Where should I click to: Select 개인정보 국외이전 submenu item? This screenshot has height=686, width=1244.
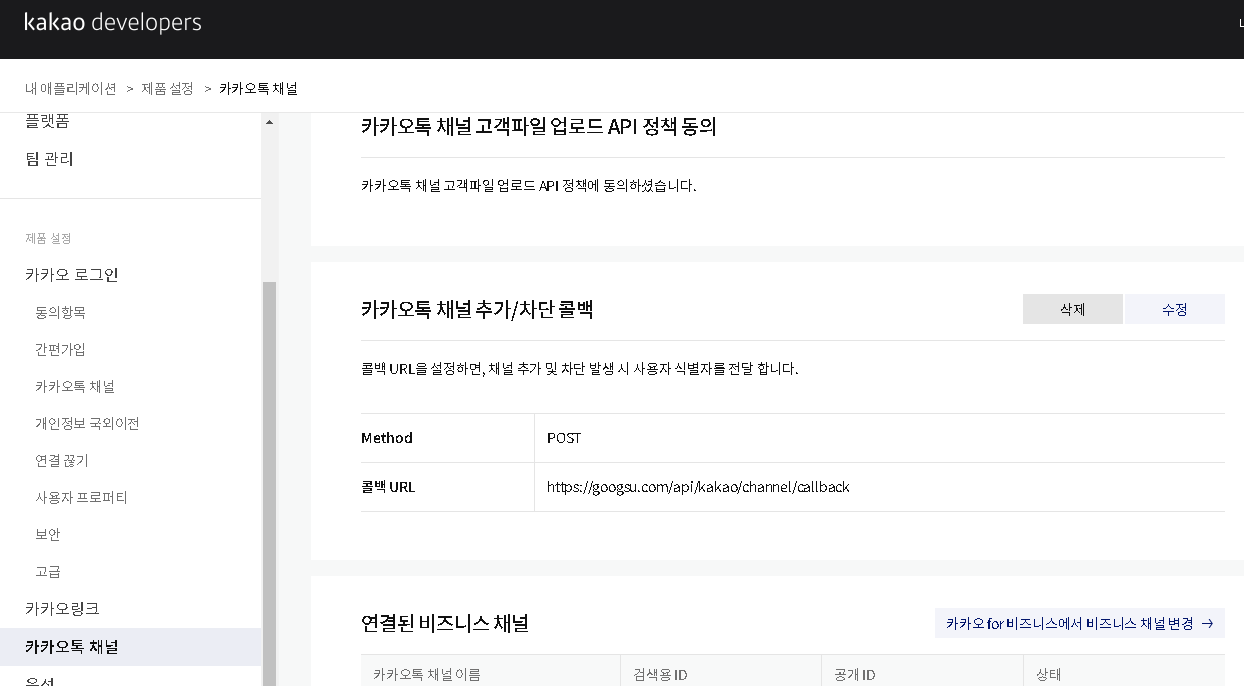tap(87, 423)
